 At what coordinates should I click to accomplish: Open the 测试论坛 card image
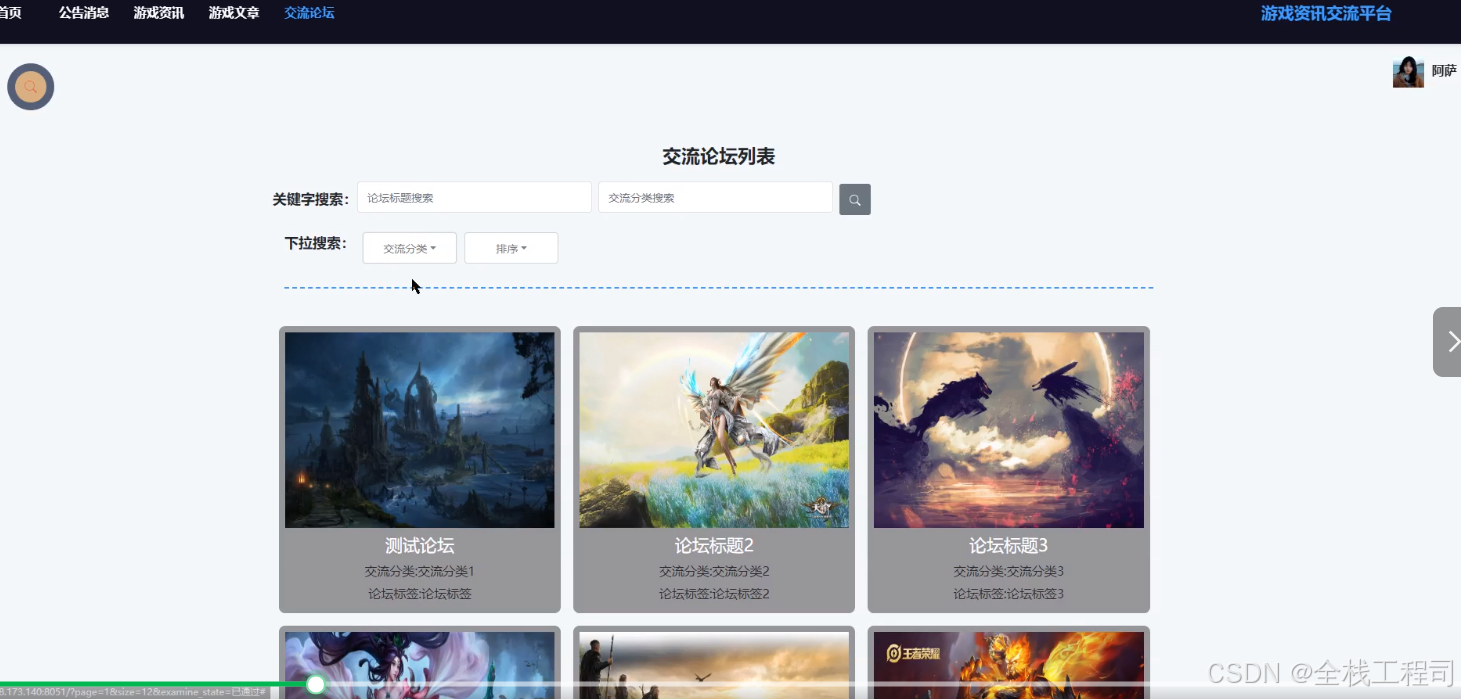coord(420,430)
